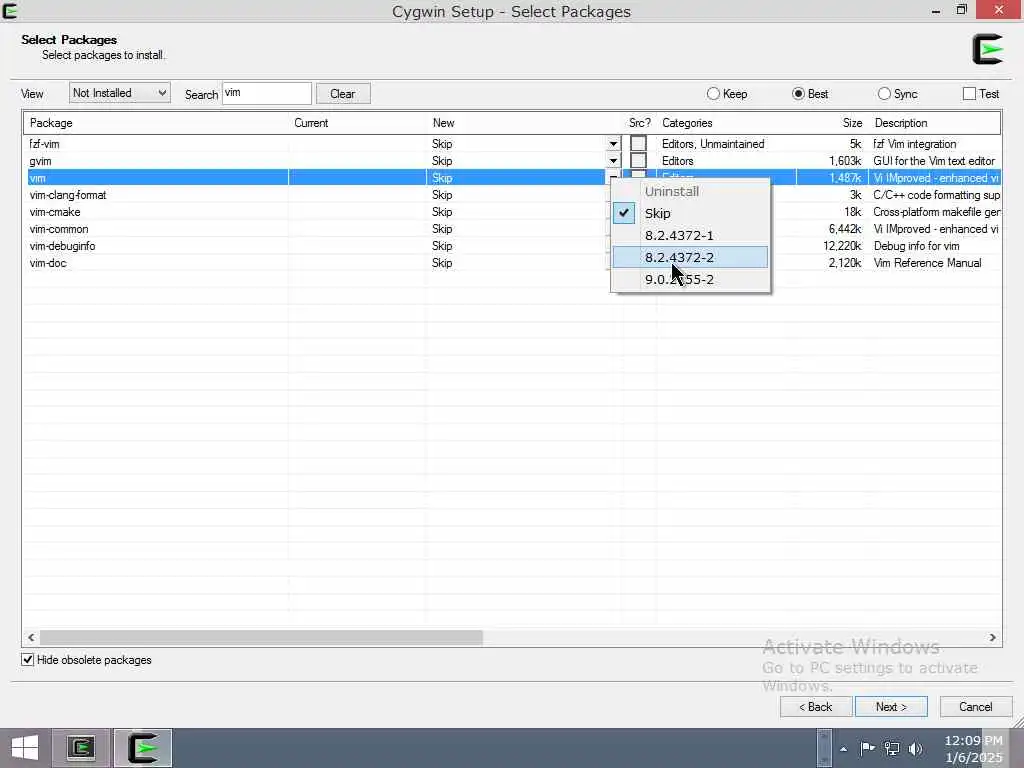Screen dimensions: 1024x768
Task: Select the vim-cmake package
Action: tap(55, 212)
